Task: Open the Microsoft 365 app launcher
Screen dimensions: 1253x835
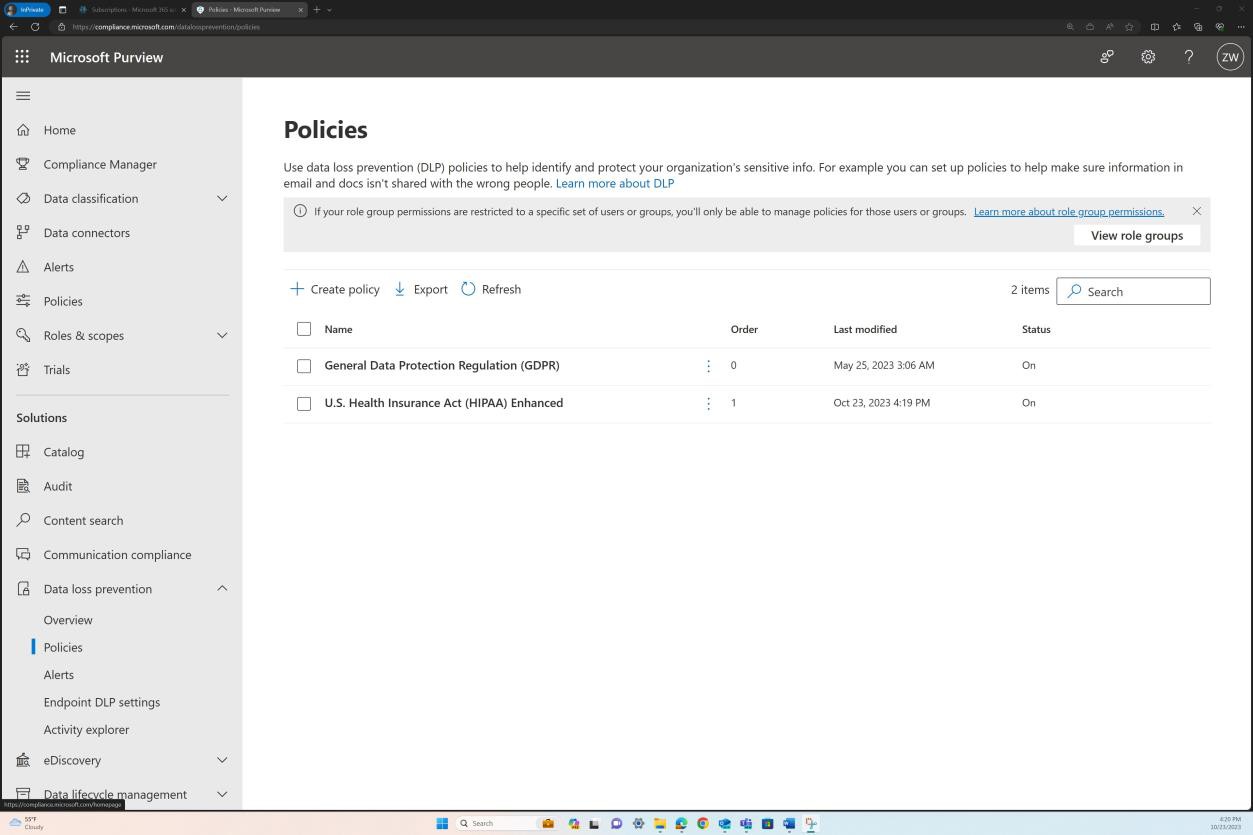Action: (21, 57)
